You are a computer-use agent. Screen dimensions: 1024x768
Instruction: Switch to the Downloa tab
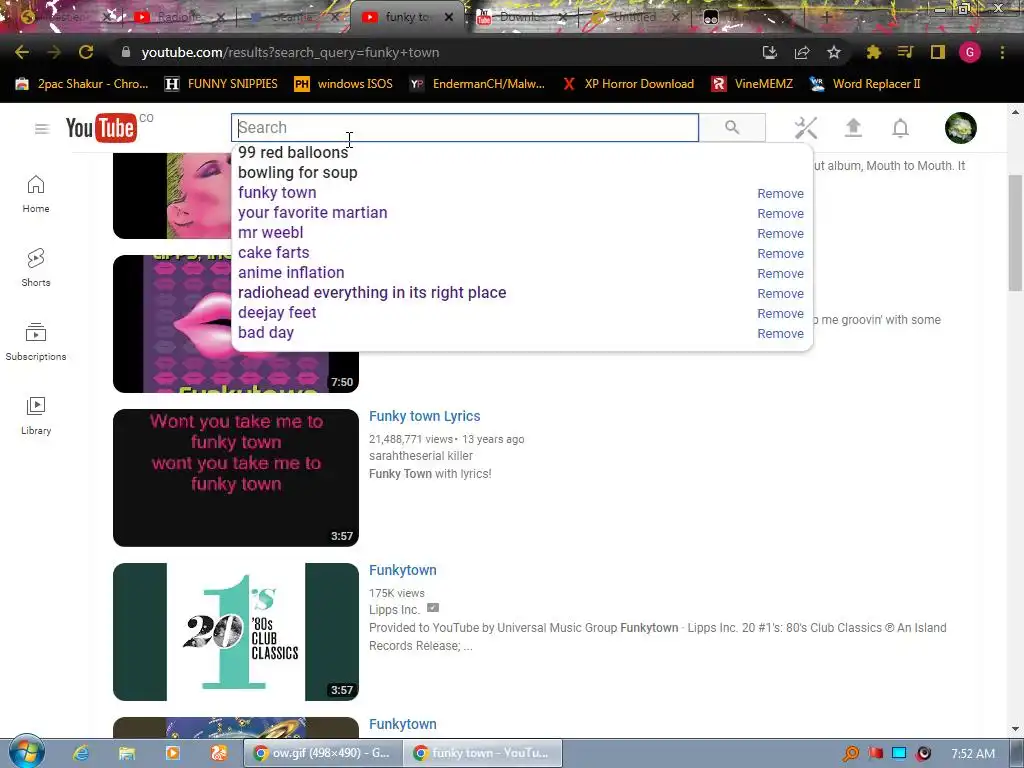point(521,17)
